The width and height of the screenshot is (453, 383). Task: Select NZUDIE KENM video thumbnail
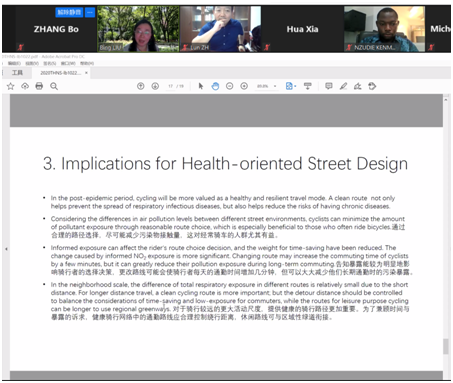pyautogui.click(x=384, y=29)
